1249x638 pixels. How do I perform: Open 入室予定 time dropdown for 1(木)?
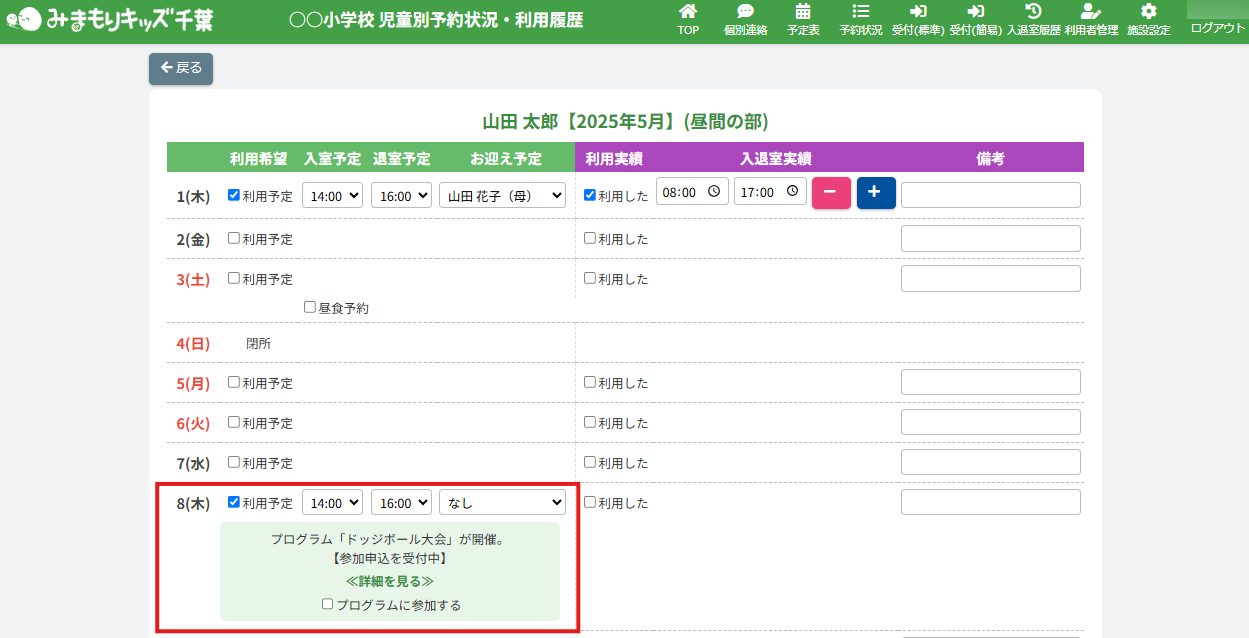point(332,196)
